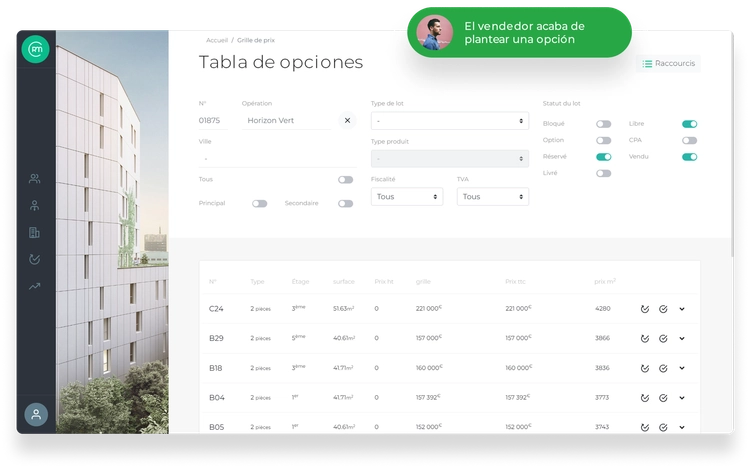750x468 pixels.
Task: Open the checkmark tasks icon in sidebar
Action: click(x=35, y=260)
